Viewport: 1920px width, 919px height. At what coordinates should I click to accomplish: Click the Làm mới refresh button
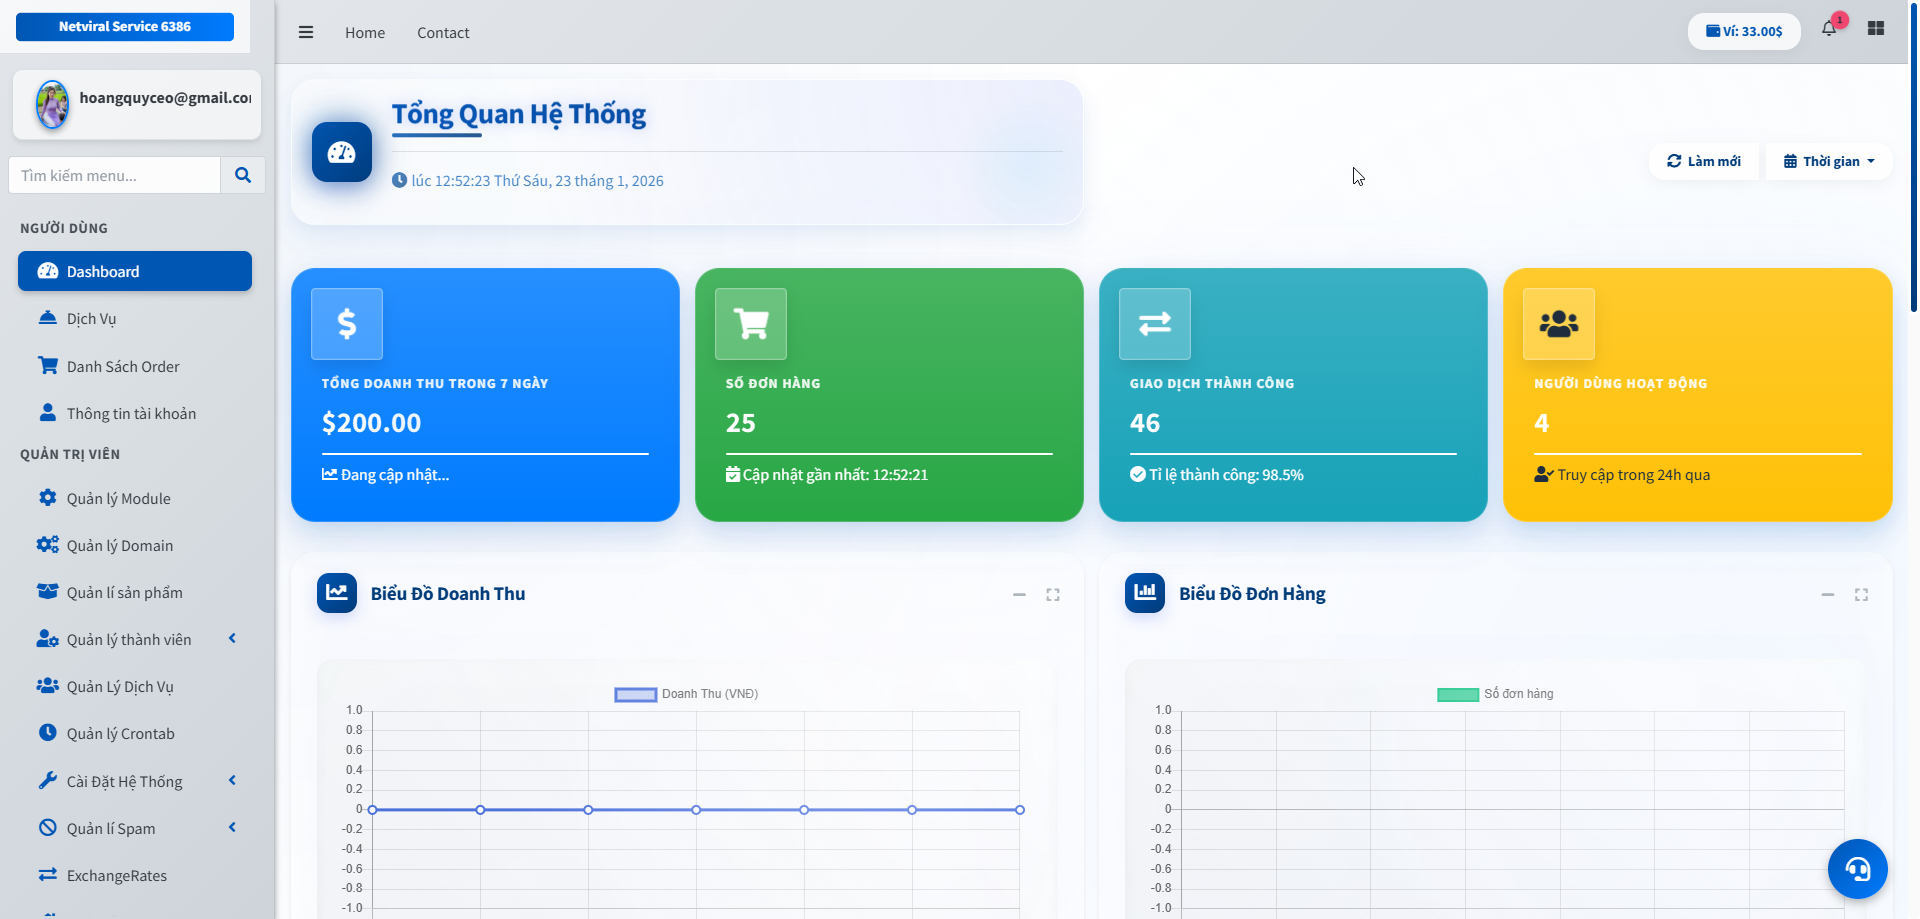click(x=1704, y=161)
